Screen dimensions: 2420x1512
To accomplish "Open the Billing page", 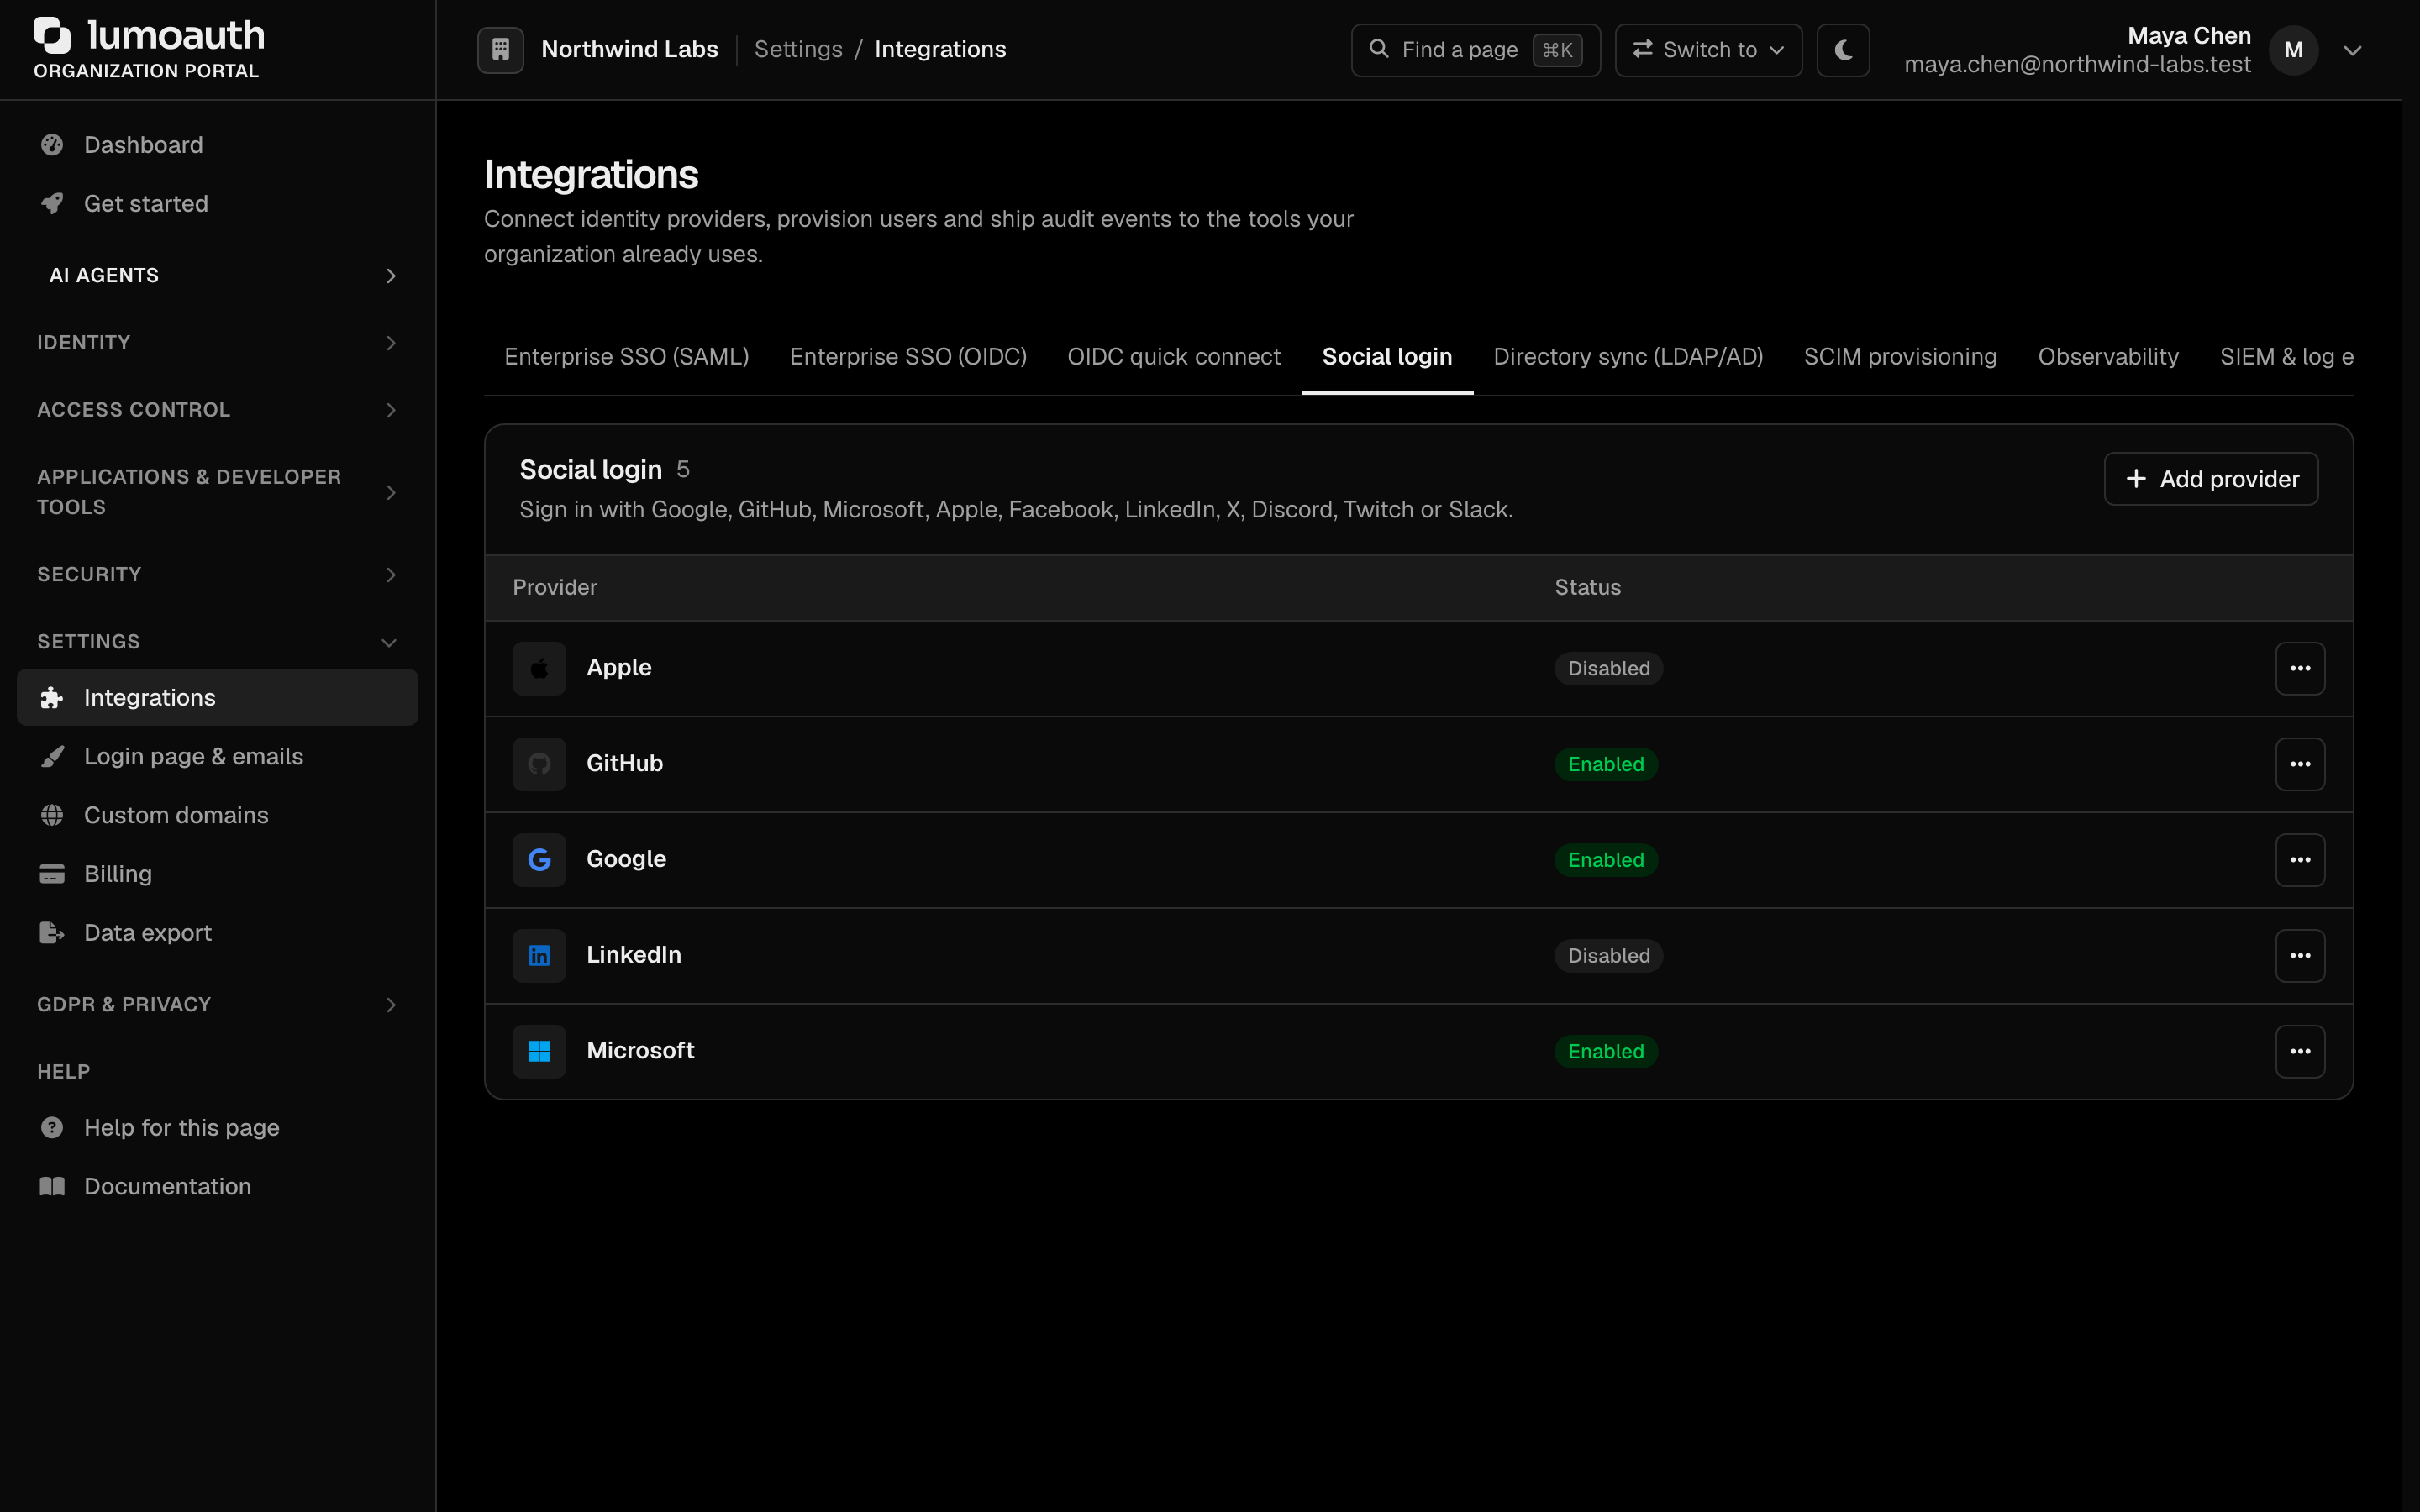I will 217,874.
